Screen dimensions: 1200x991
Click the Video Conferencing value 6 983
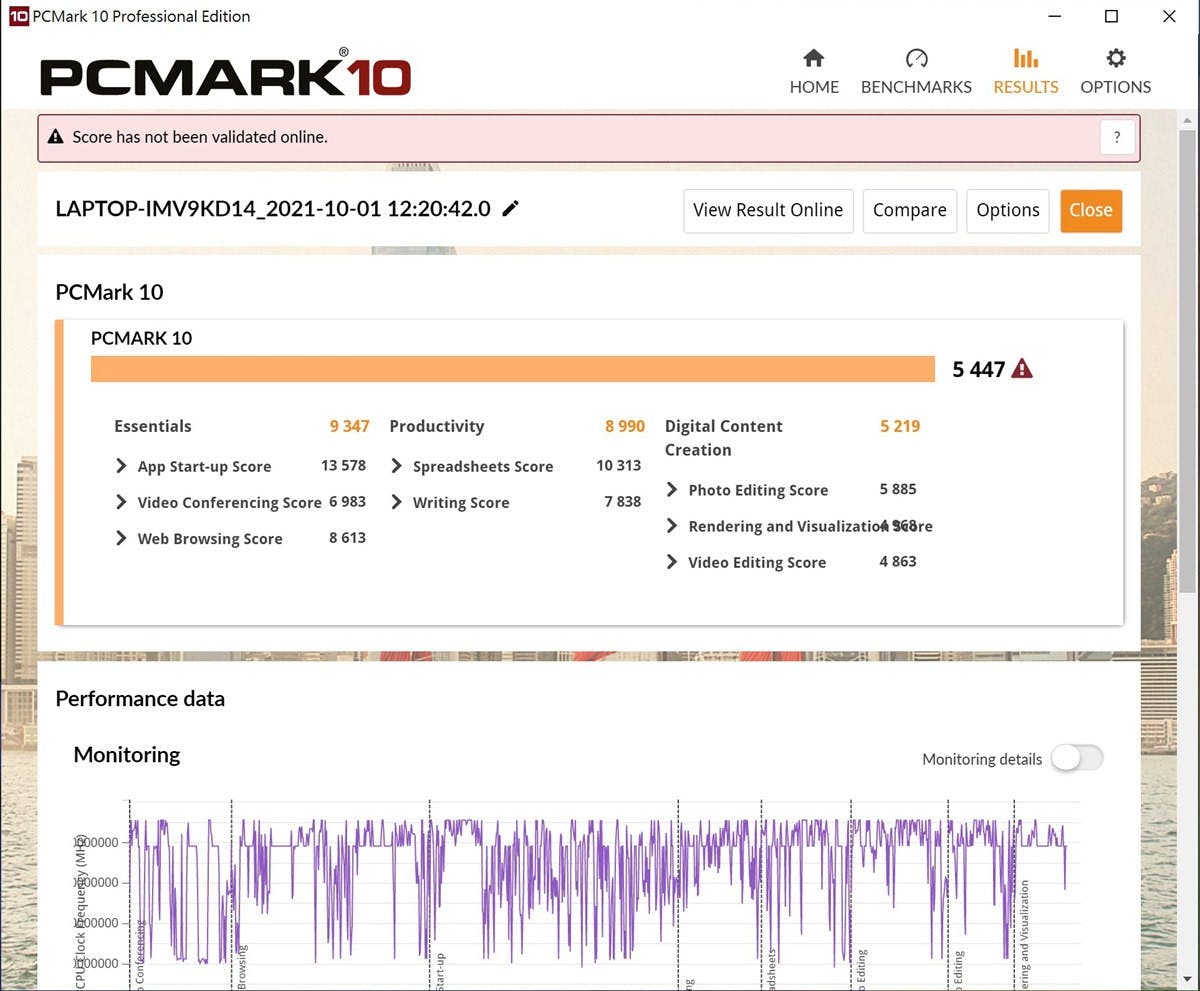coord(347,501)
